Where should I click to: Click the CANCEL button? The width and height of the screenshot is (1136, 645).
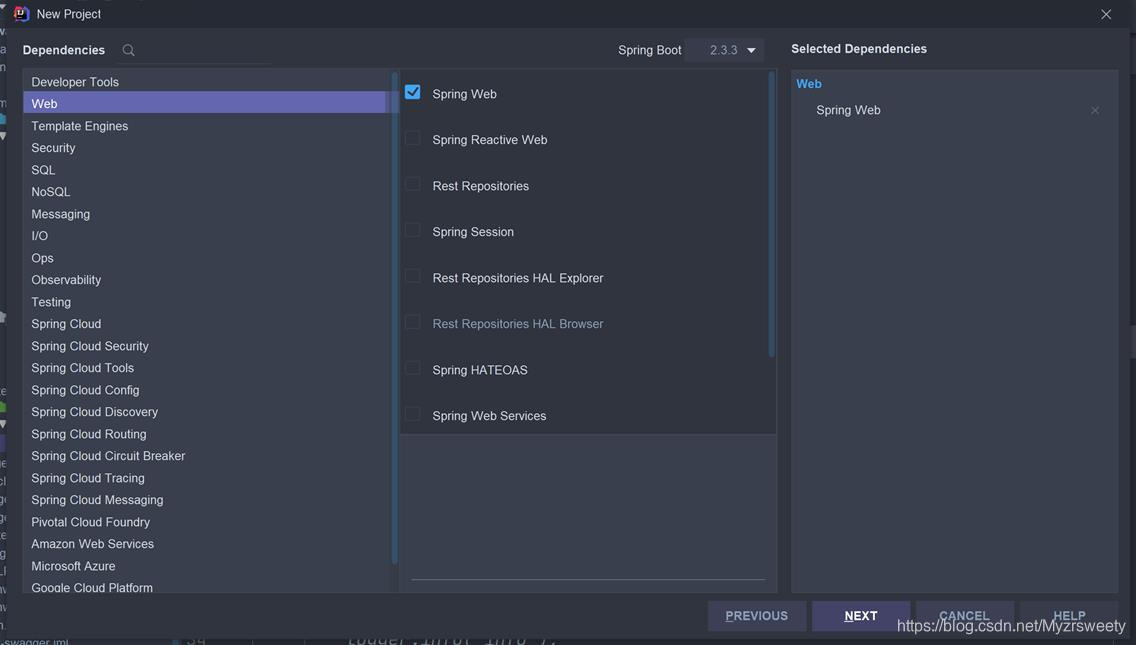[964, 615]
